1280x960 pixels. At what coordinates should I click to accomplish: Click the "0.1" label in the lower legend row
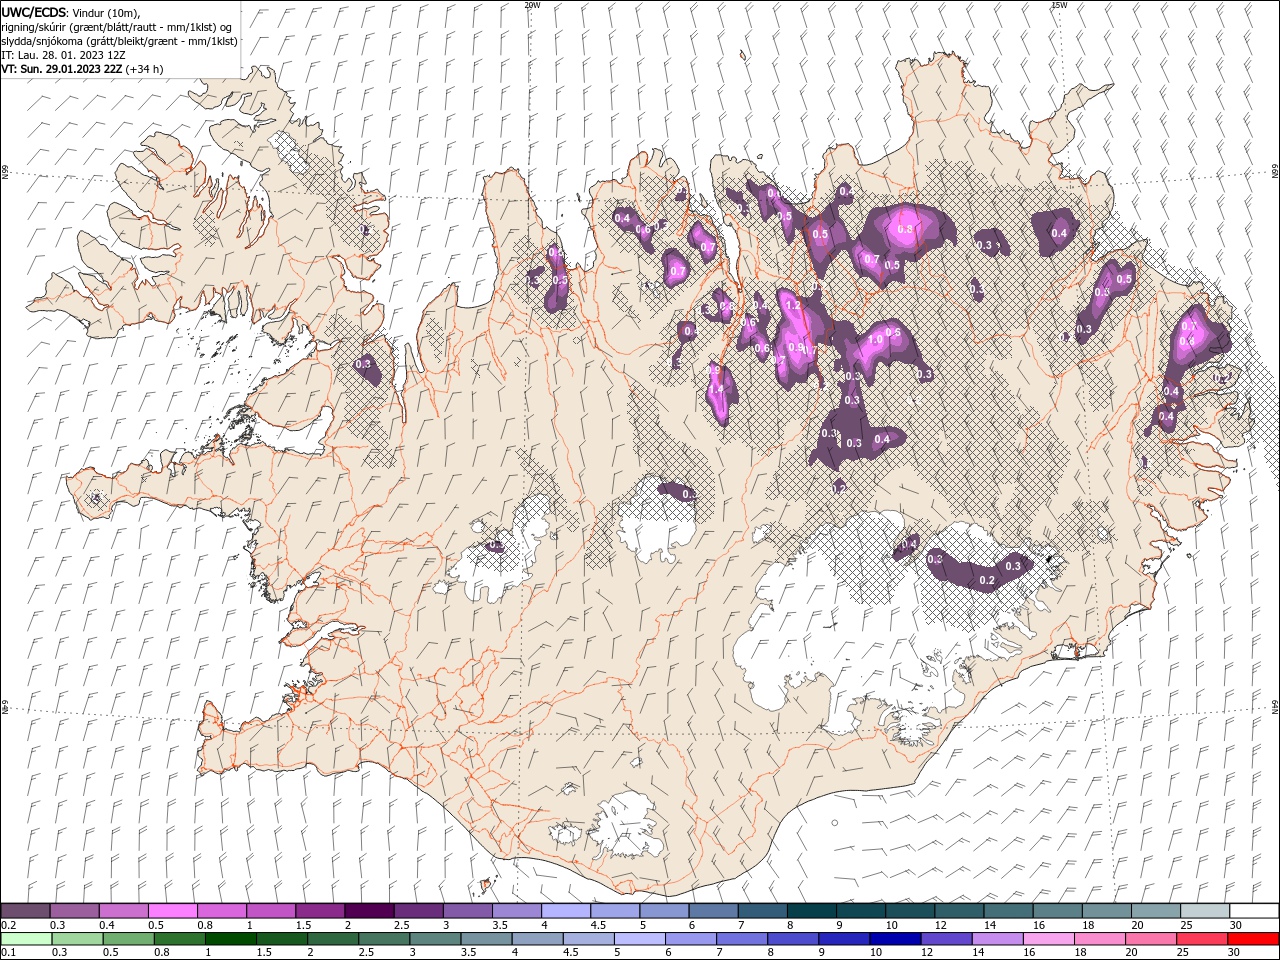point(8,953)
